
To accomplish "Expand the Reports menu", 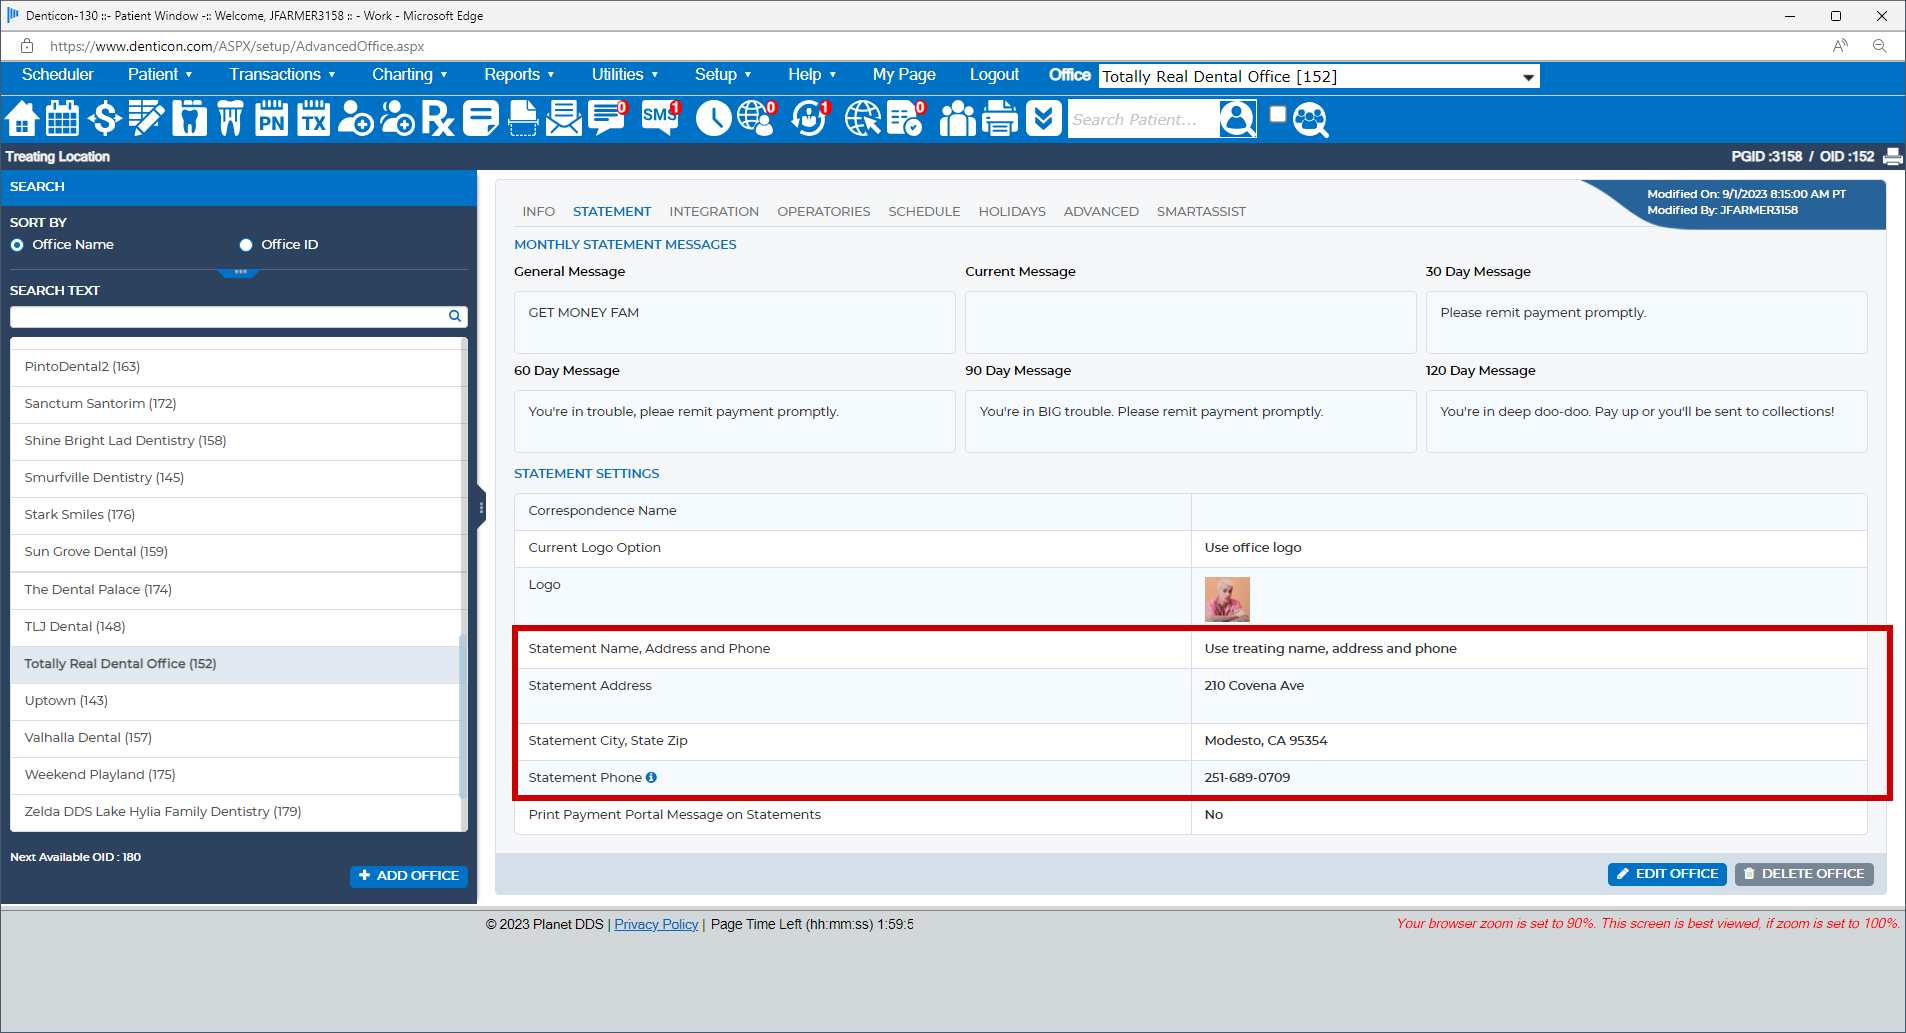I will (519, 75).
